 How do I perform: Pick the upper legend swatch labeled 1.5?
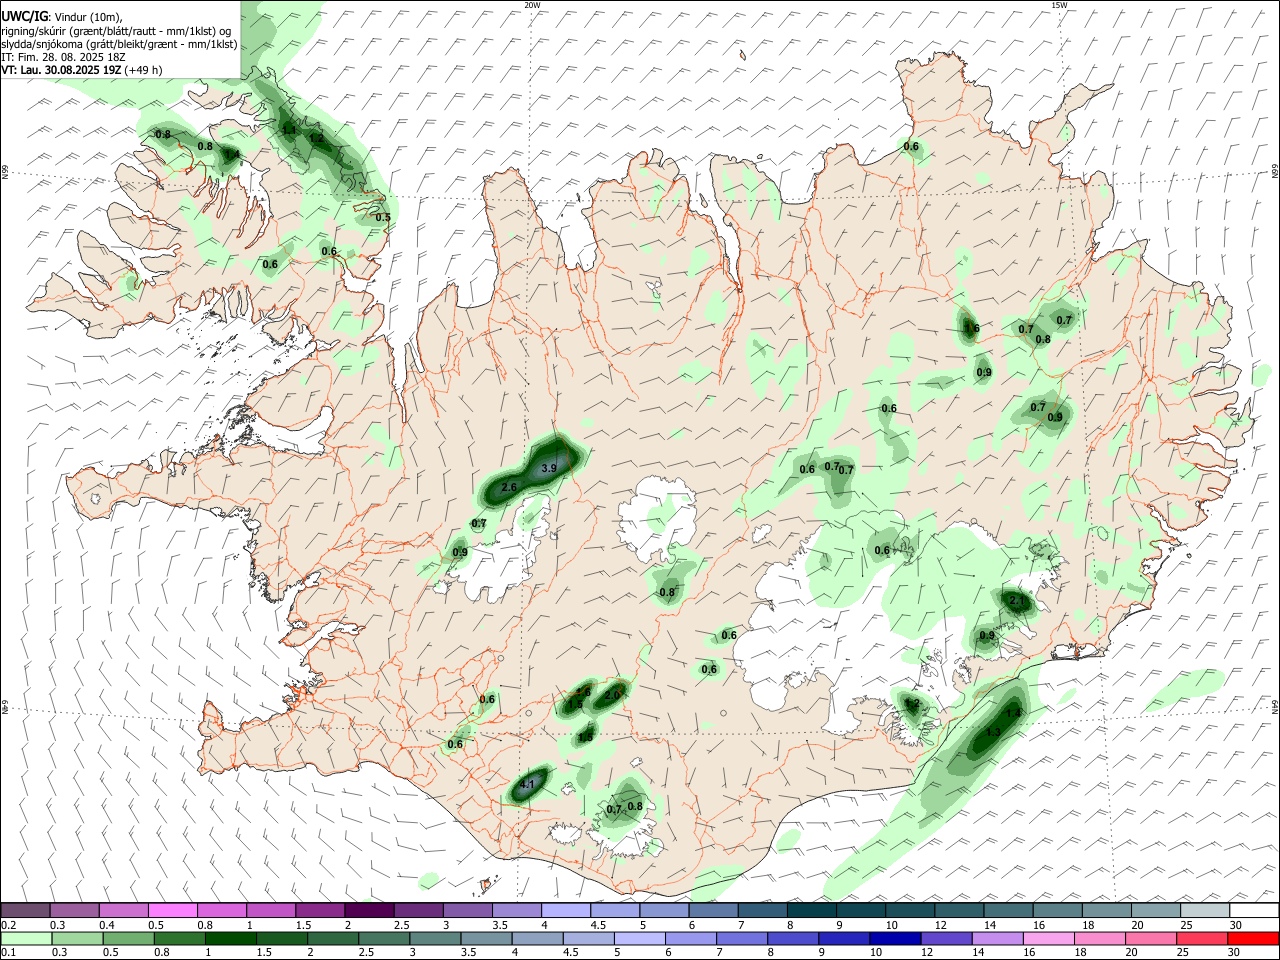(x=319, y=910)
